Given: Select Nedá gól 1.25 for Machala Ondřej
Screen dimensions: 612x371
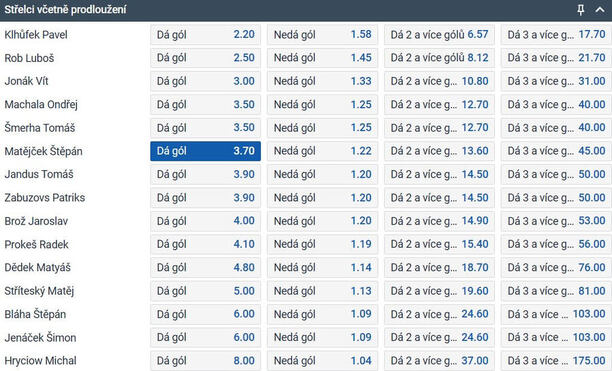Looking at the screenshot, I should [x=322, y=104].
